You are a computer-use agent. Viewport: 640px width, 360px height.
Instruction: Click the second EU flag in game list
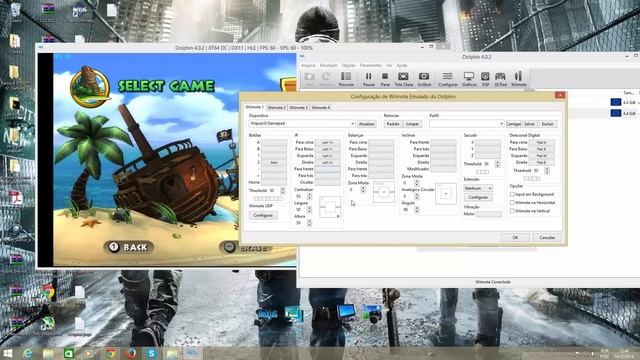(616, 113)
